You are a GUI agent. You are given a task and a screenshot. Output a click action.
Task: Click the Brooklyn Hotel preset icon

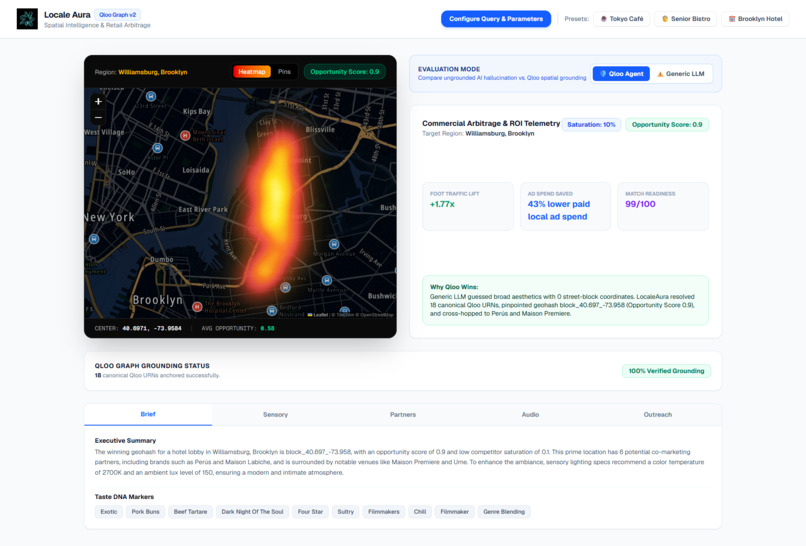tap(731, 19)
